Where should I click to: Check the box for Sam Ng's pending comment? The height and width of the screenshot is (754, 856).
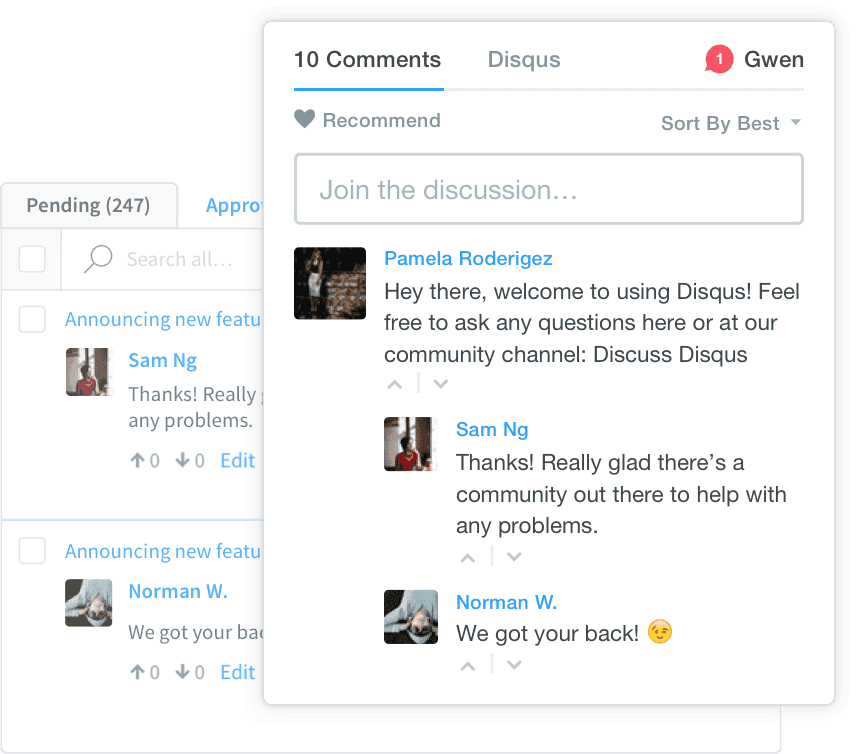pos(32,320)
